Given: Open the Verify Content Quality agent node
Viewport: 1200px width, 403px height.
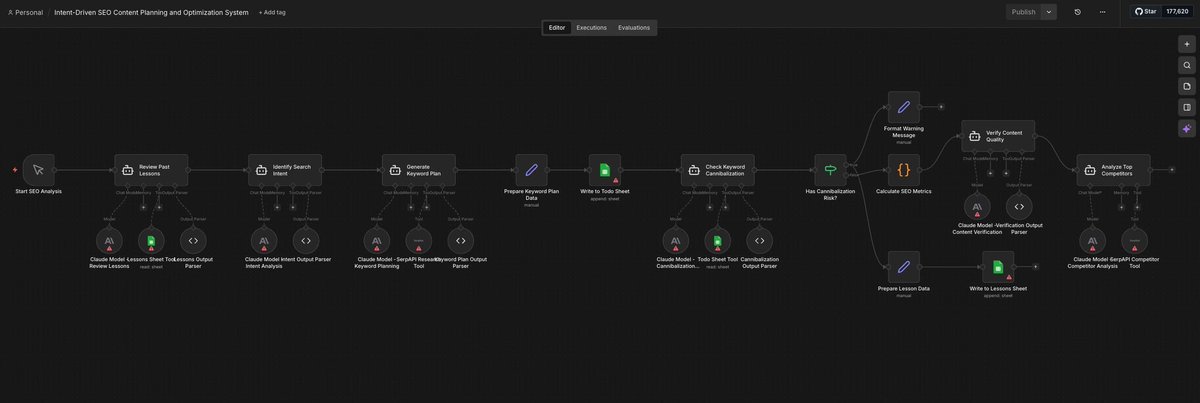Looking at the screenshot, I should tap(998, 136).
